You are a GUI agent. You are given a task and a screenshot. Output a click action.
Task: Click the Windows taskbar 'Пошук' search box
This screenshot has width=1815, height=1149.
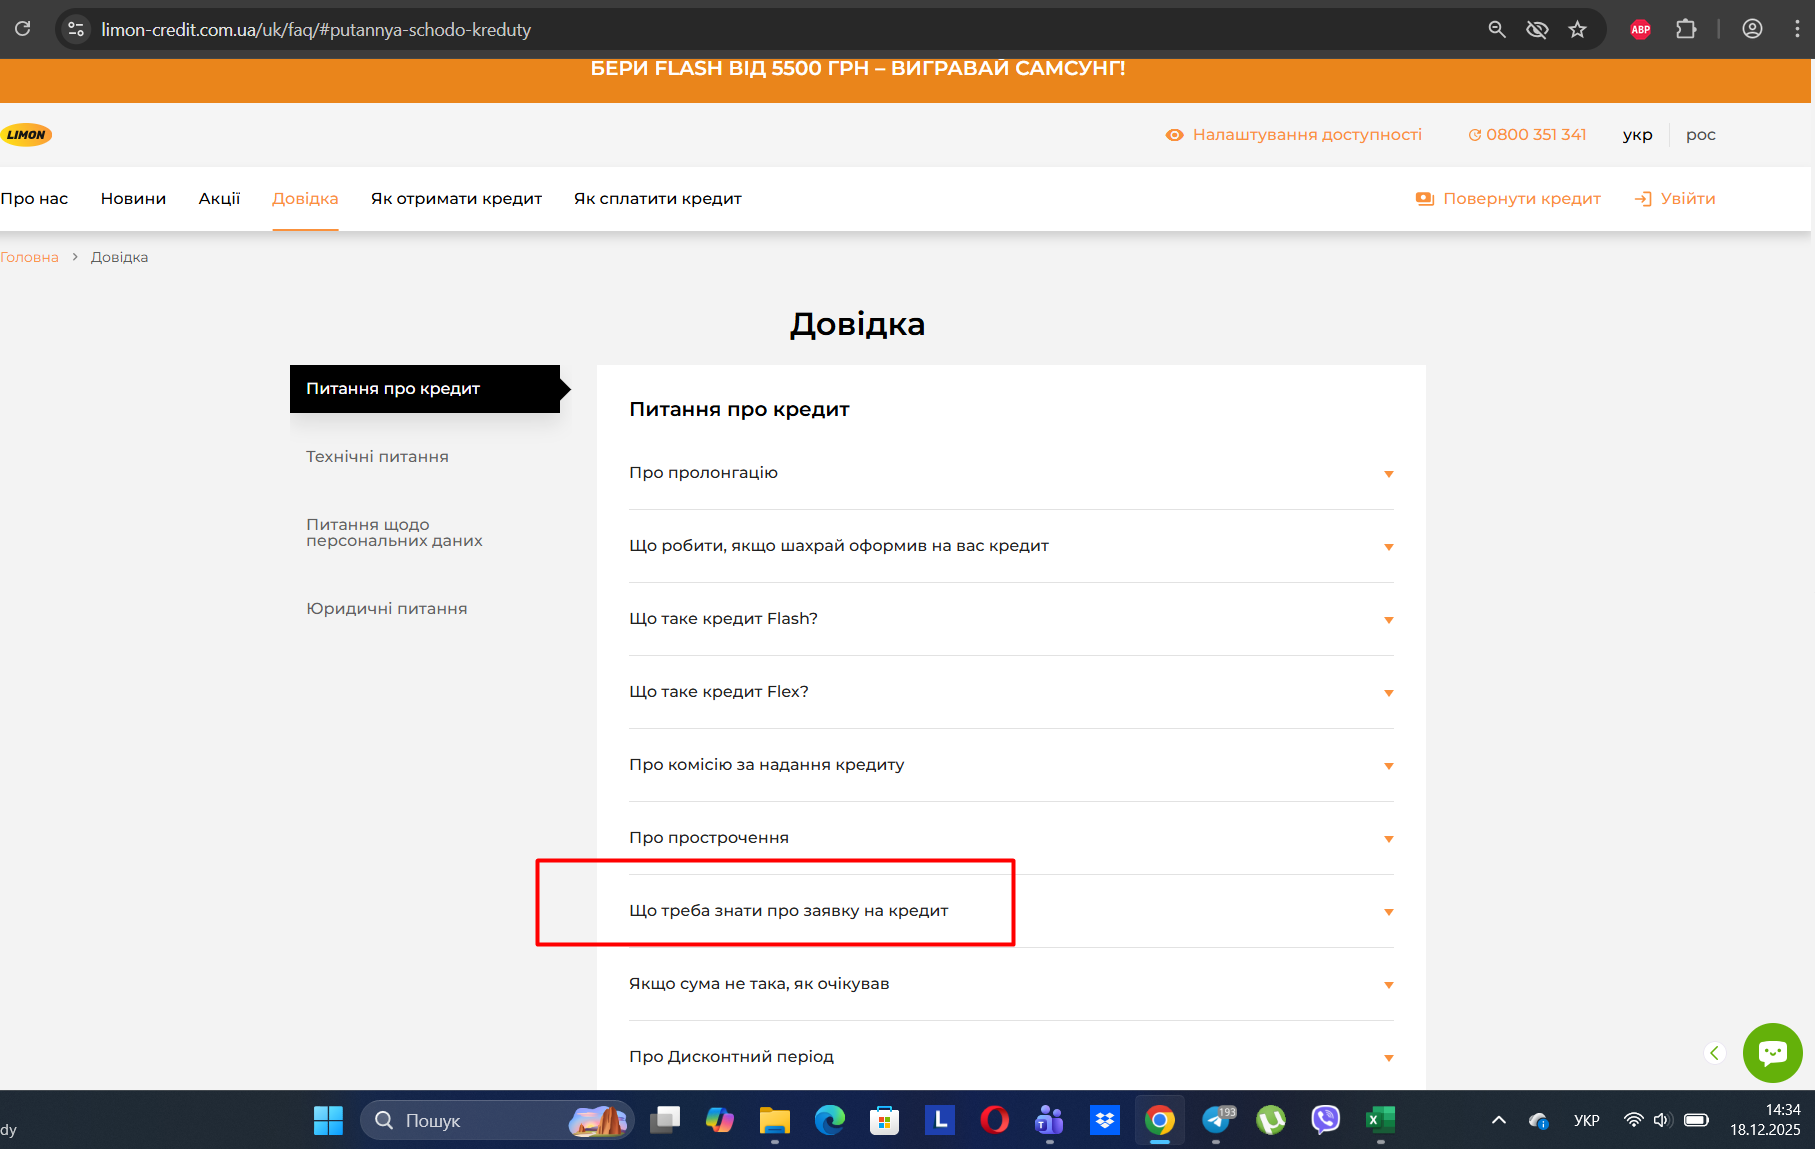(x=497, y=1120)
